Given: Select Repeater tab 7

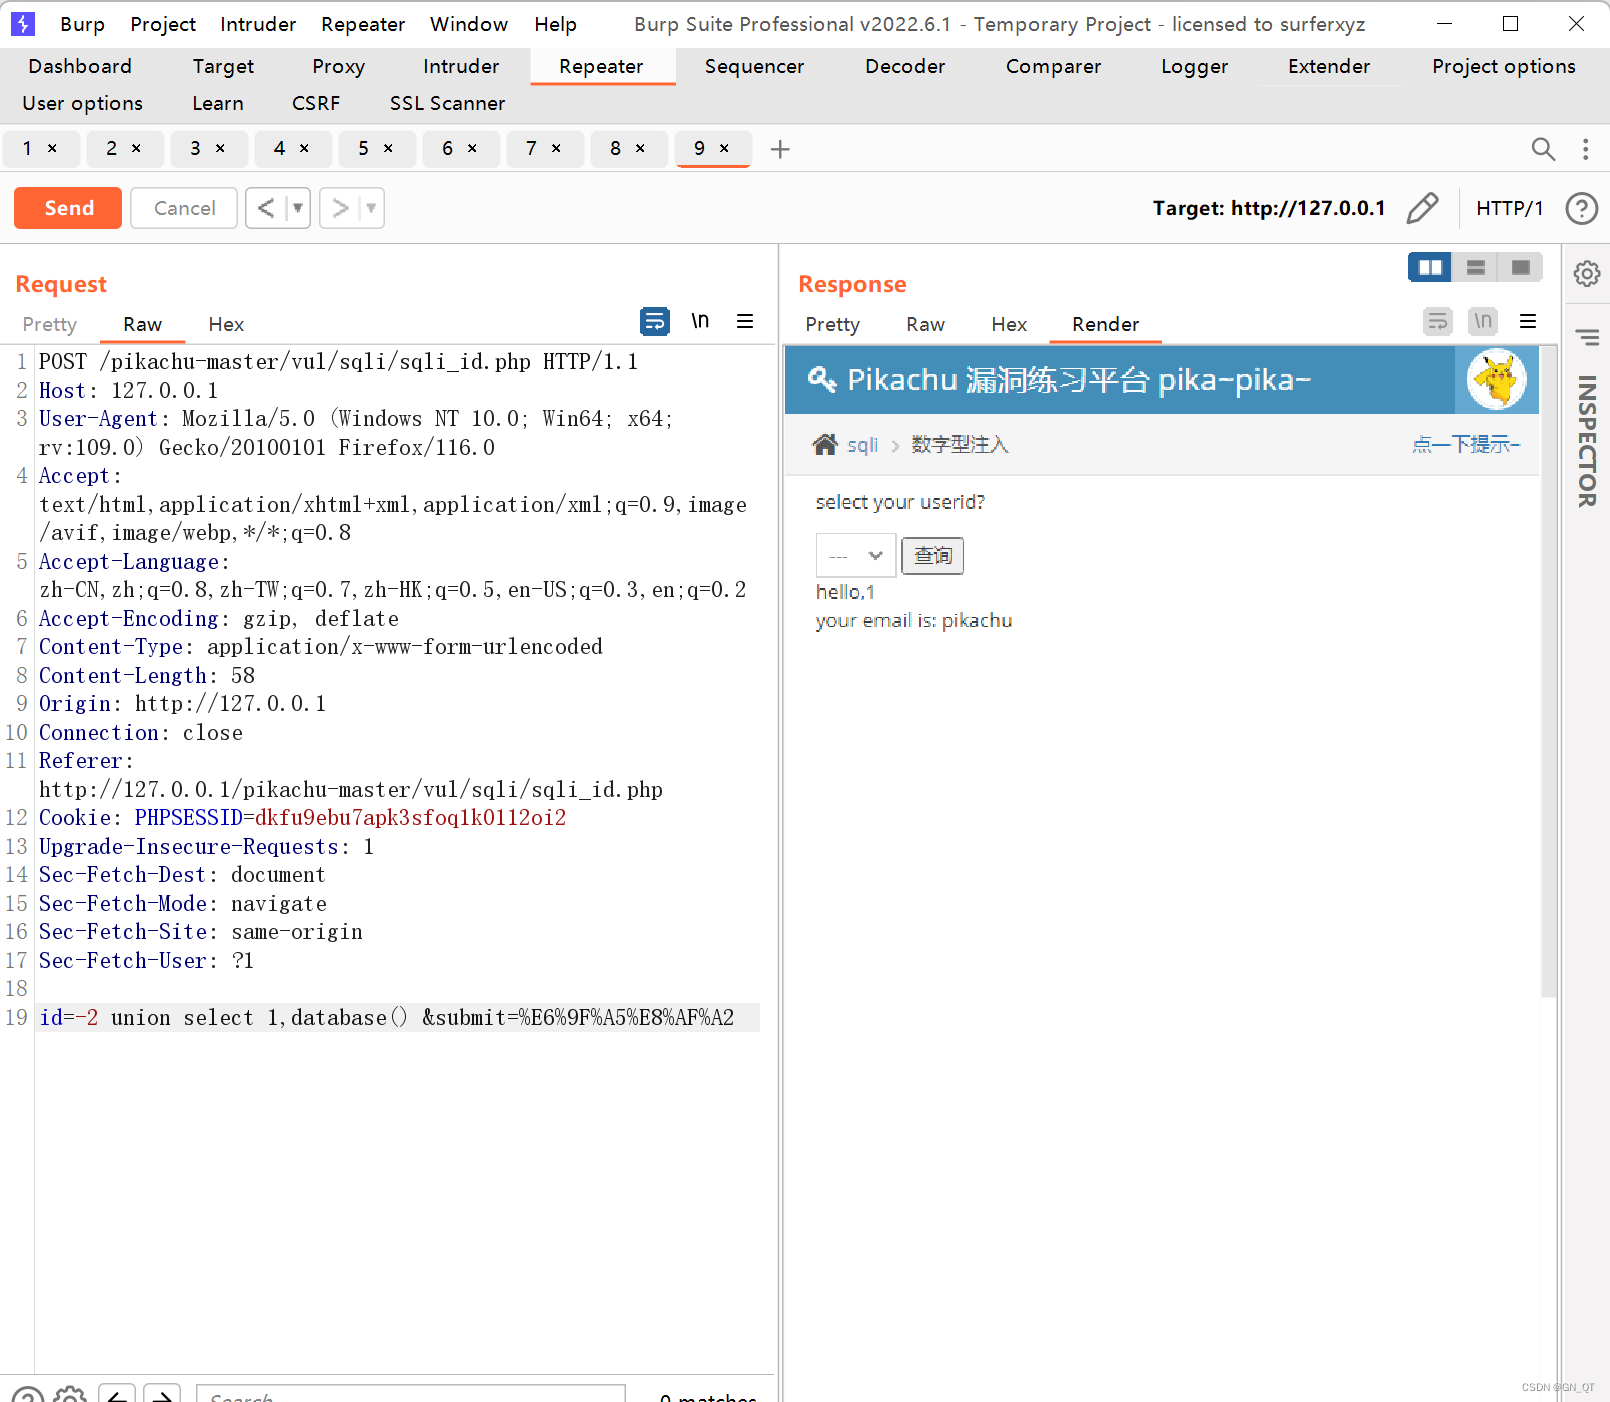Looking at the screenshot, I should click(531, 149).
